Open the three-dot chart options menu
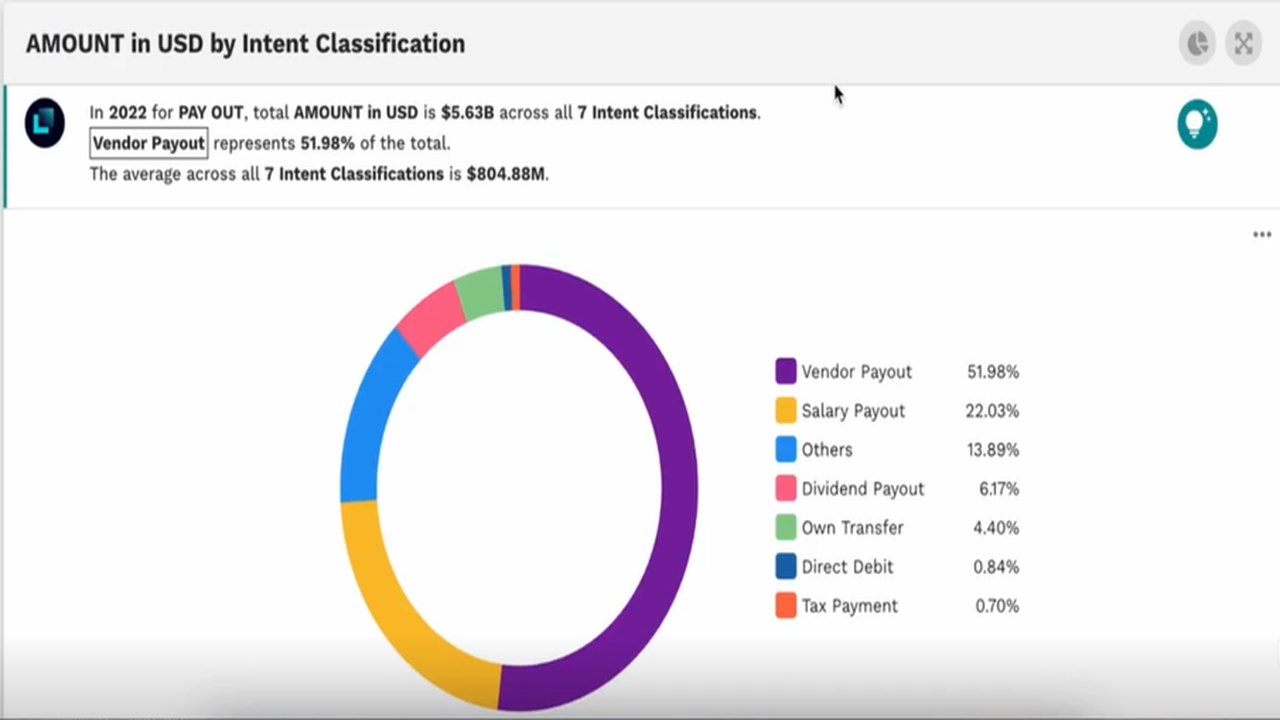 click(1262, 235)
